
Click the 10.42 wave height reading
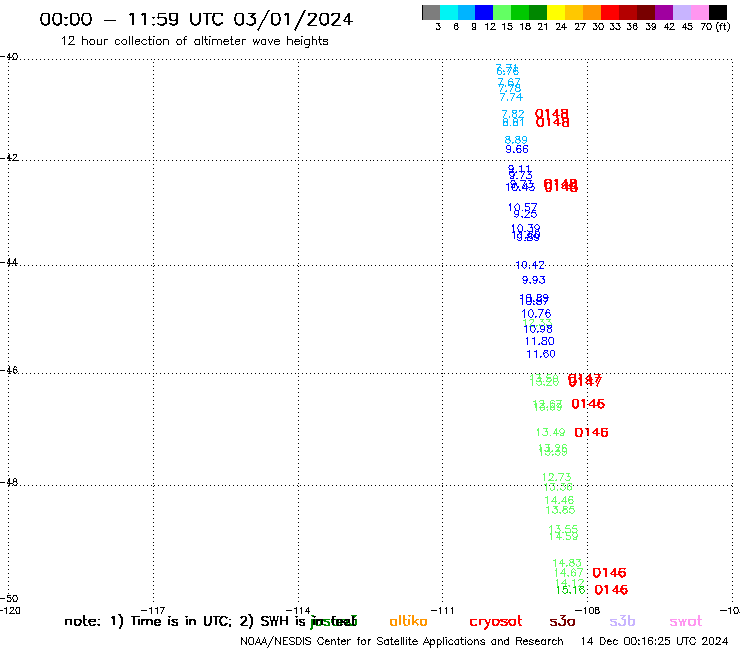click(530, 265)
